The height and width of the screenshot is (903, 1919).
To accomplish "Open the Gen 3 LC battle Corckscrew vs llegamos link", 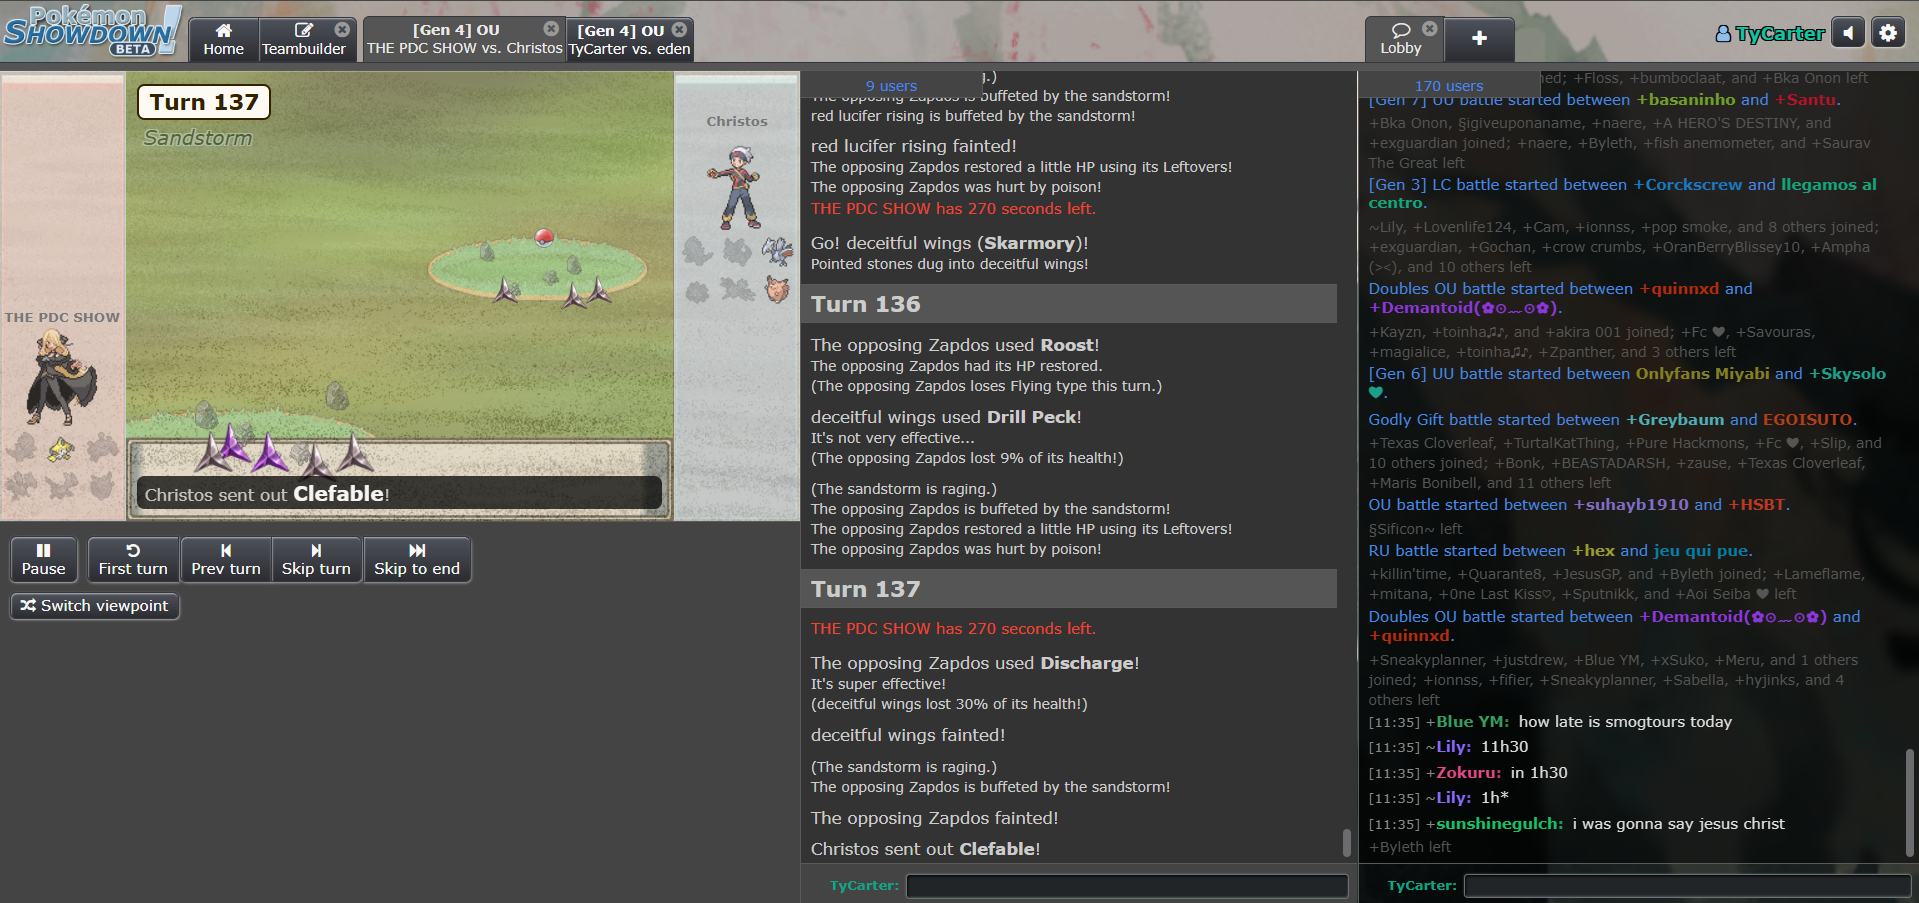I will pyautogui.click(x=1622, y=193).
